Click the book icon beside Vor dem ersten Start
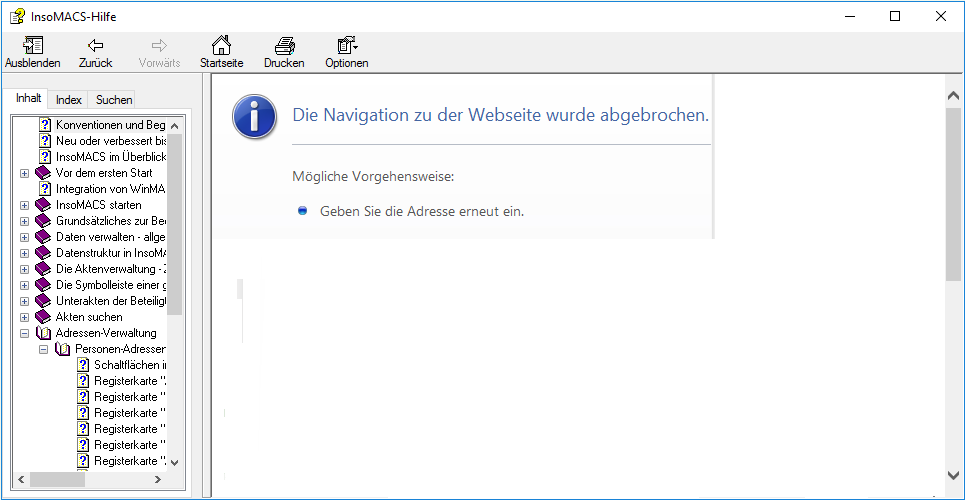 point(43,173)
